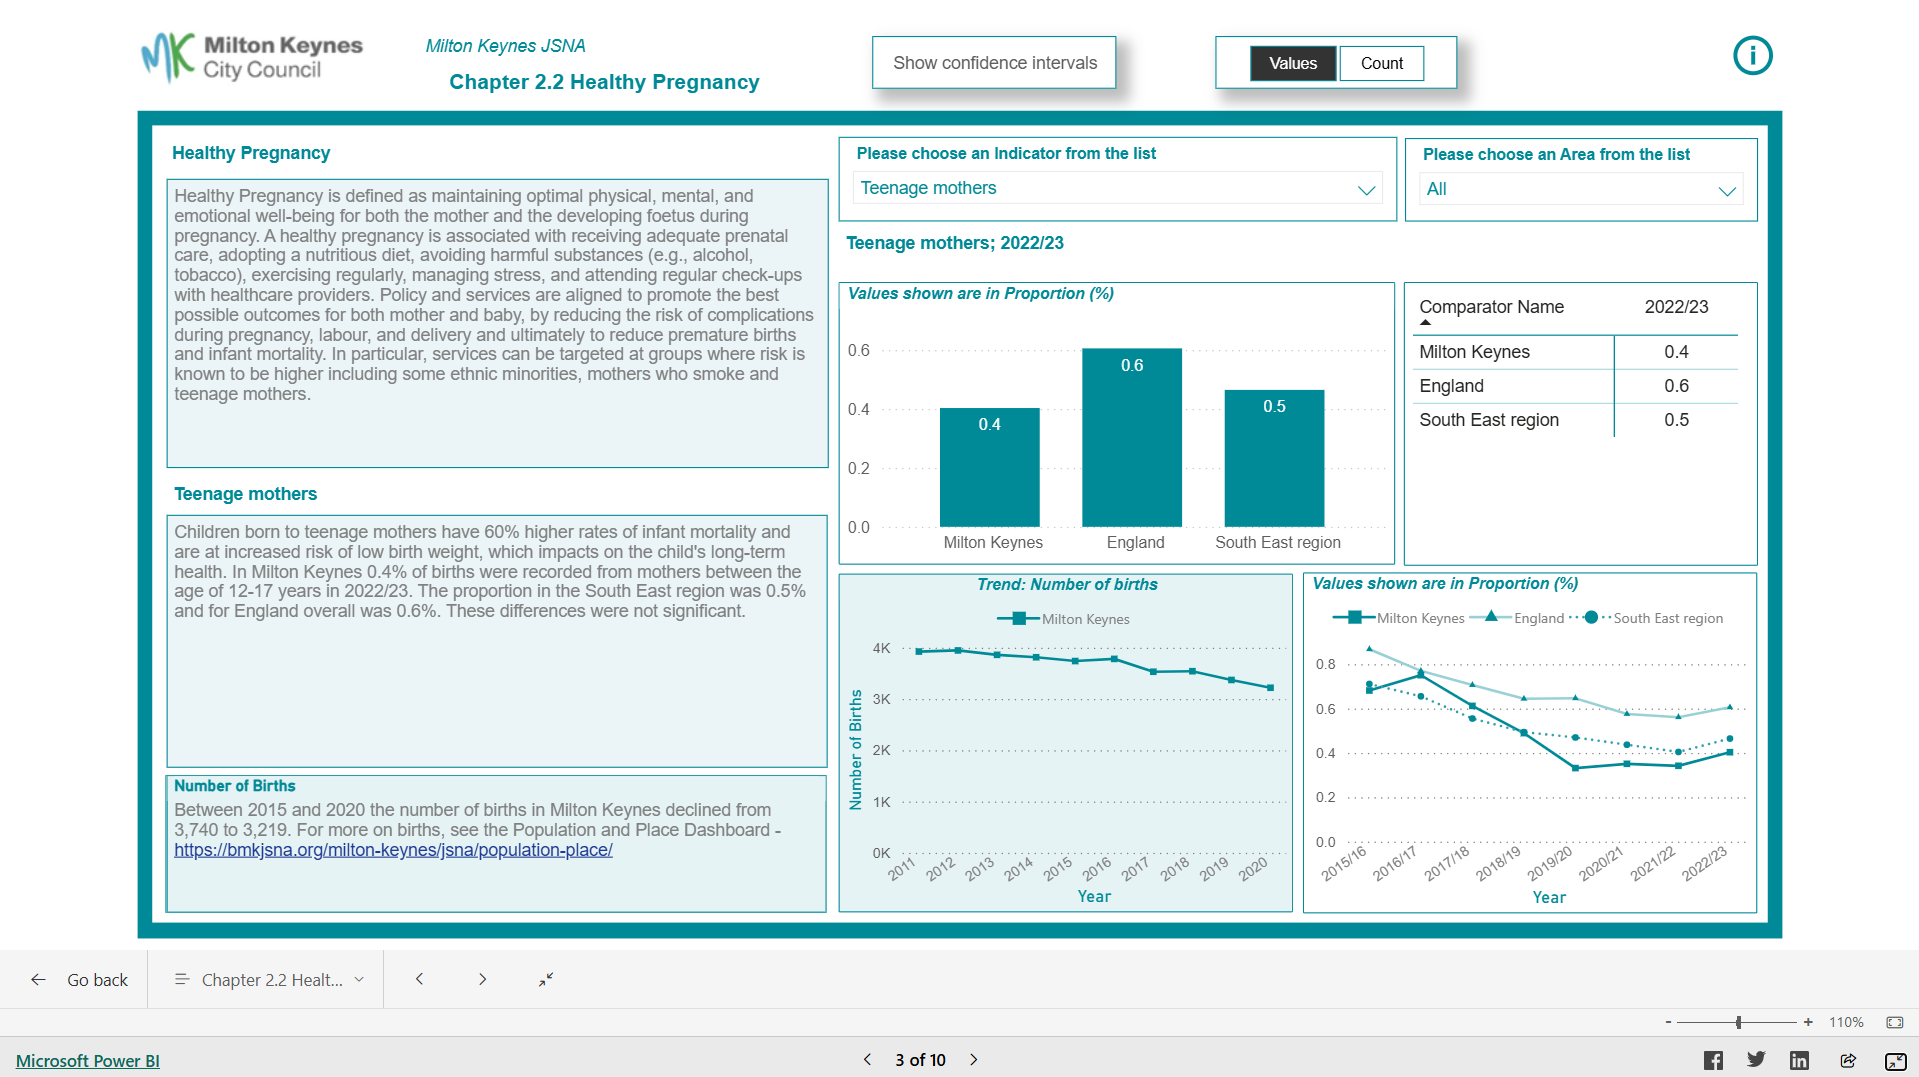Click the 2022/23 column header
Image resolution: width=1919 pixels, height=1077 pixels.
point(1676,307)
